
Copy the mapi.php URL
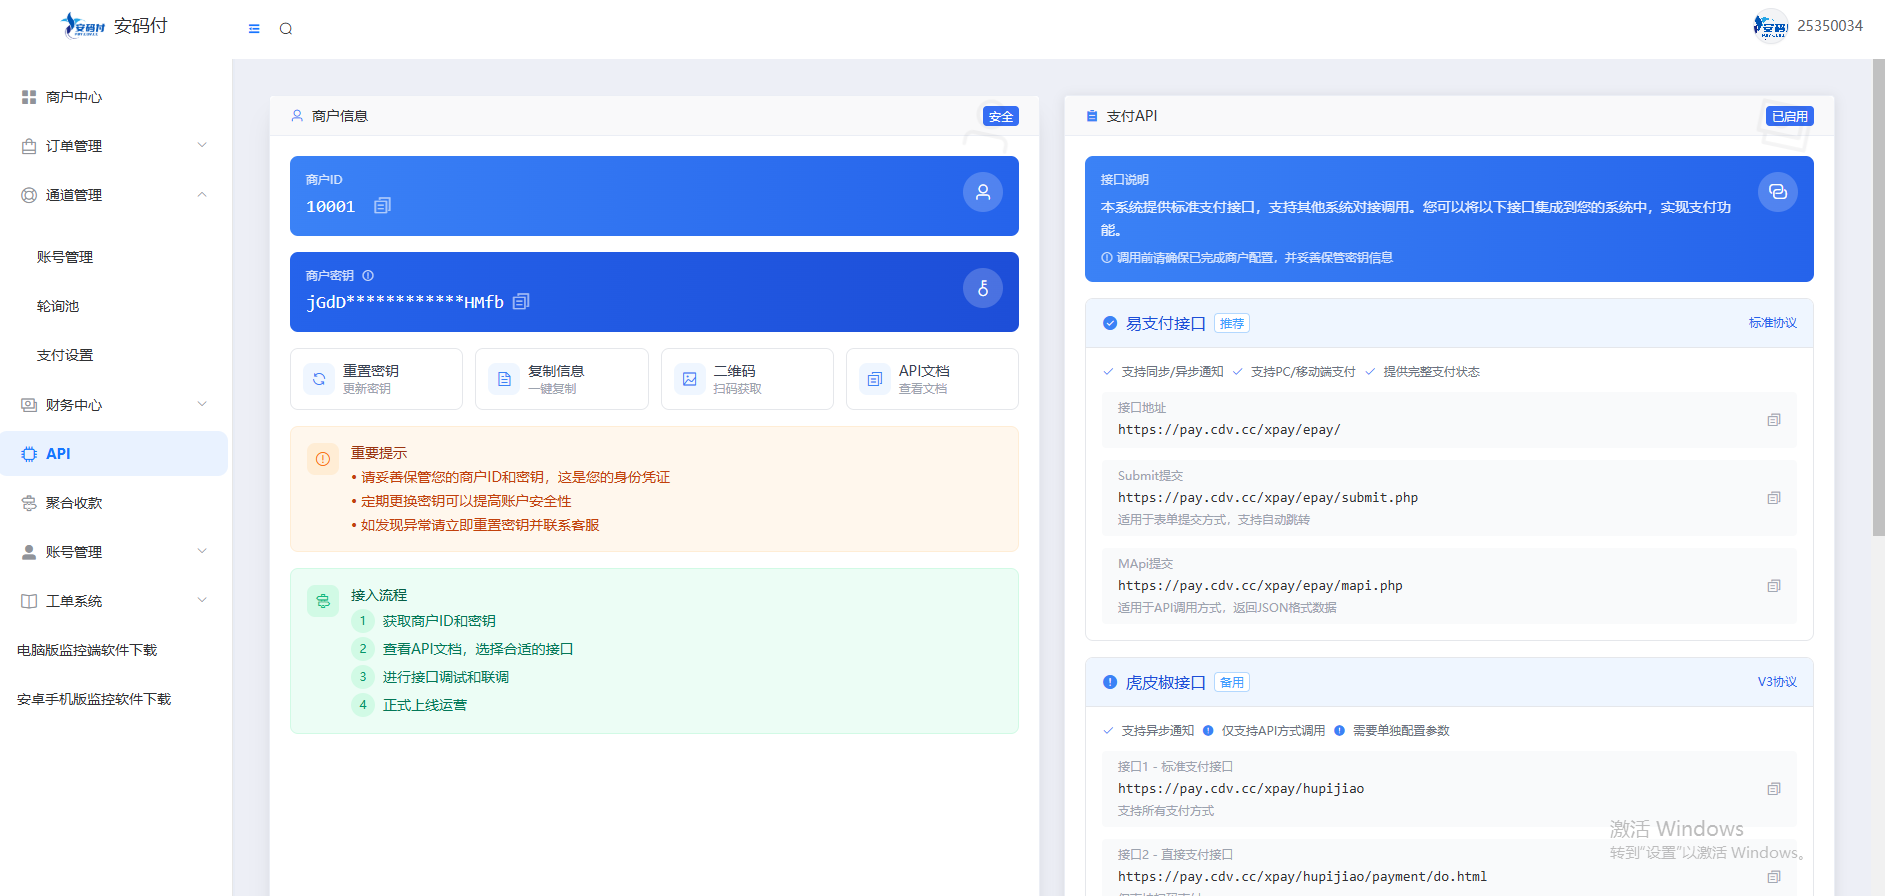(1773, 586)
